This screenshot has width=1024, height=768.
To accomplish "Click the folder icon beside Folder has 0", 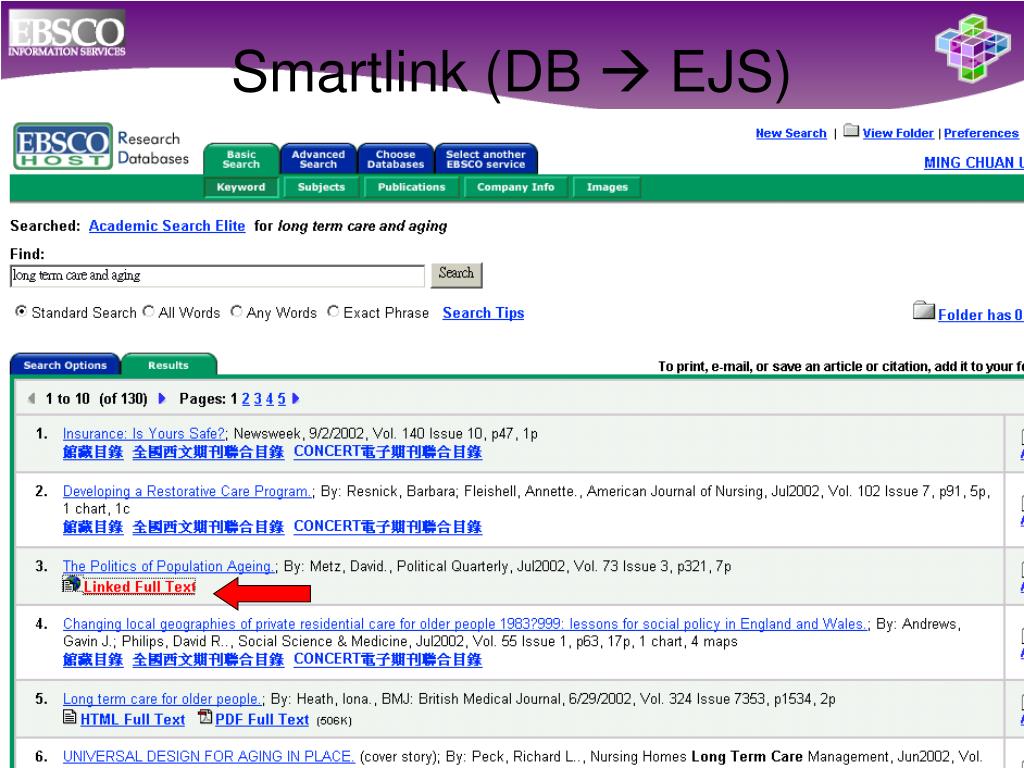I will pyautogui.click(x=923, y=310).
